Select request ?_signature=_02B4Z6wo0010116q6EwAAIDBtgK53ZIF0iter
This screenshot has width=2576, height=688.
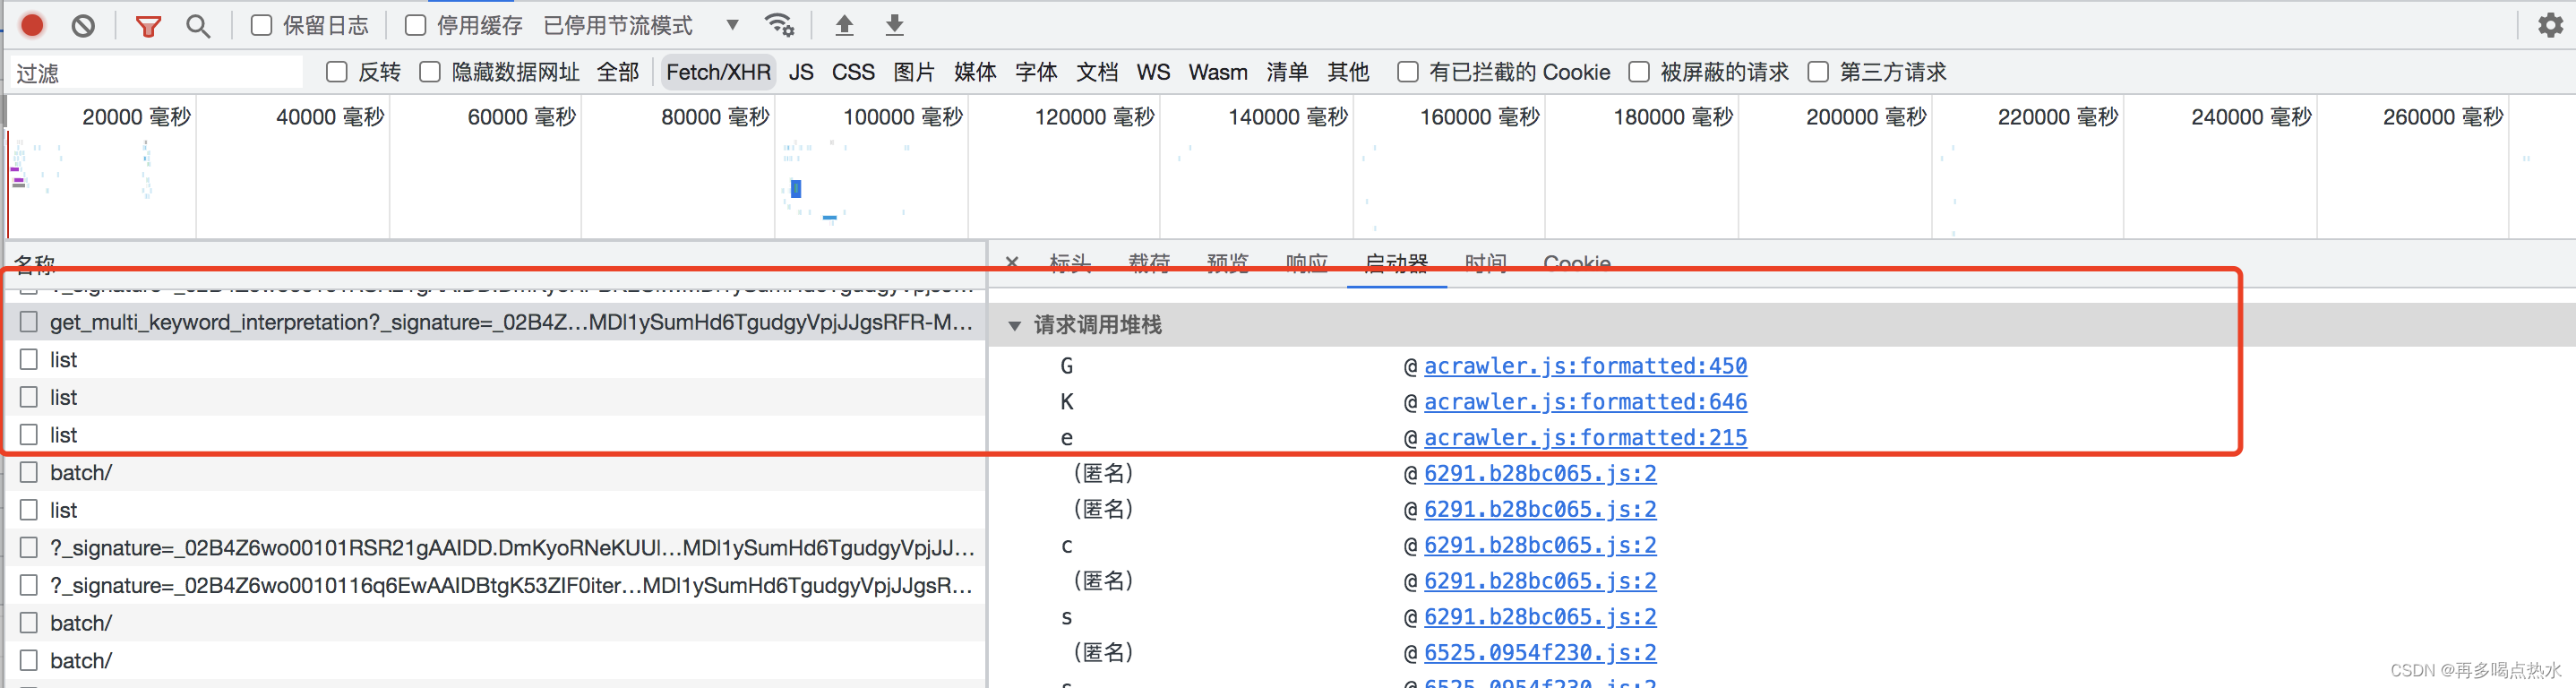click(495, 585)
